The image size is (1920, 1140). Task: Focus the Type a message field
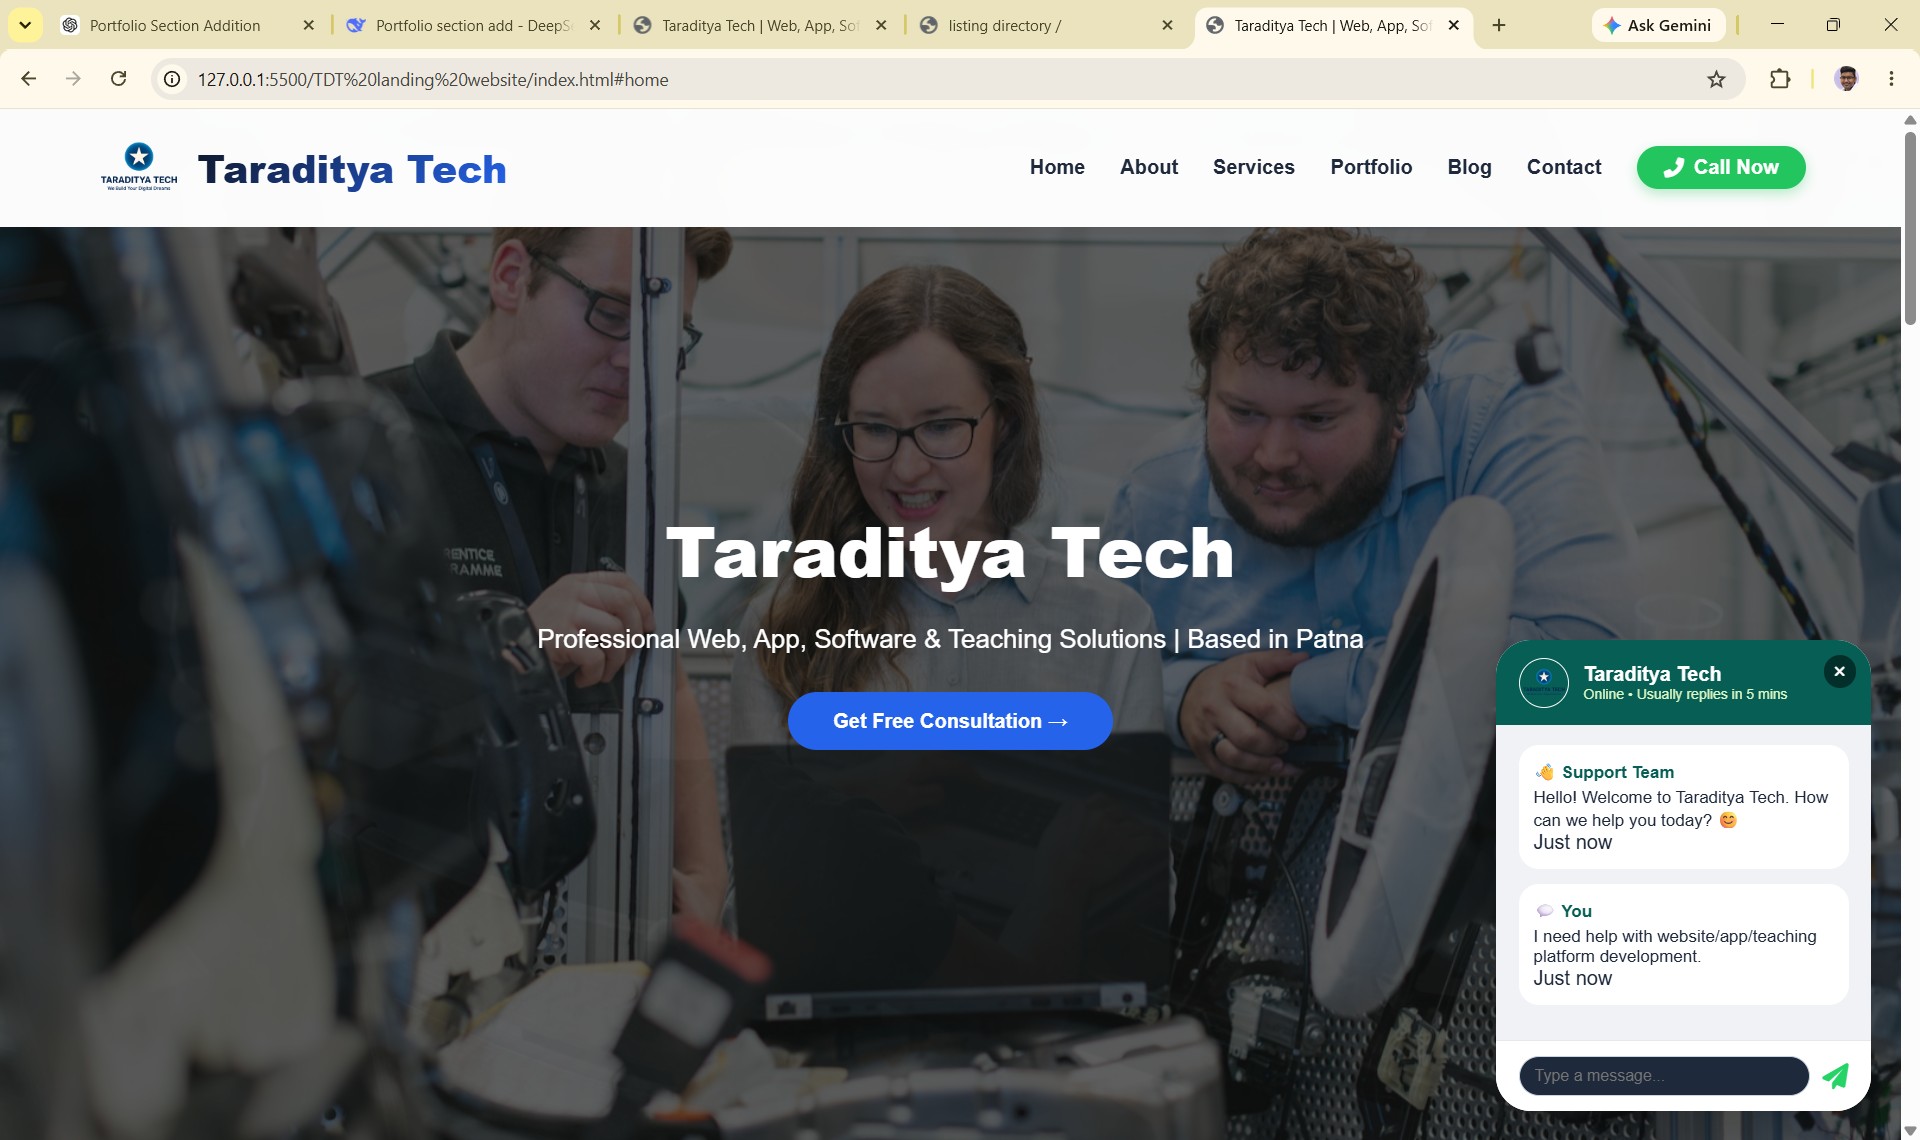pyautogui.click(x=1663, y=1076)
